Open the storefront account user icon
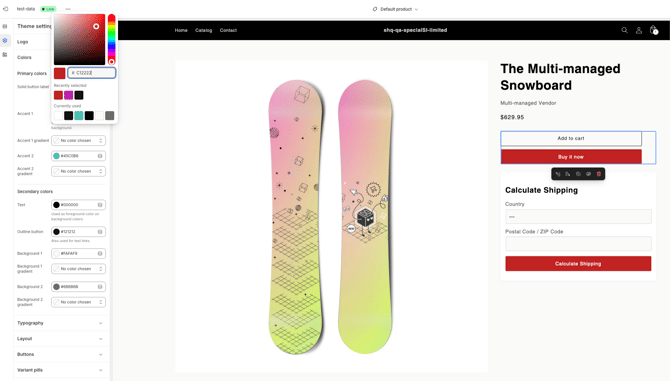 coord(639,30)
